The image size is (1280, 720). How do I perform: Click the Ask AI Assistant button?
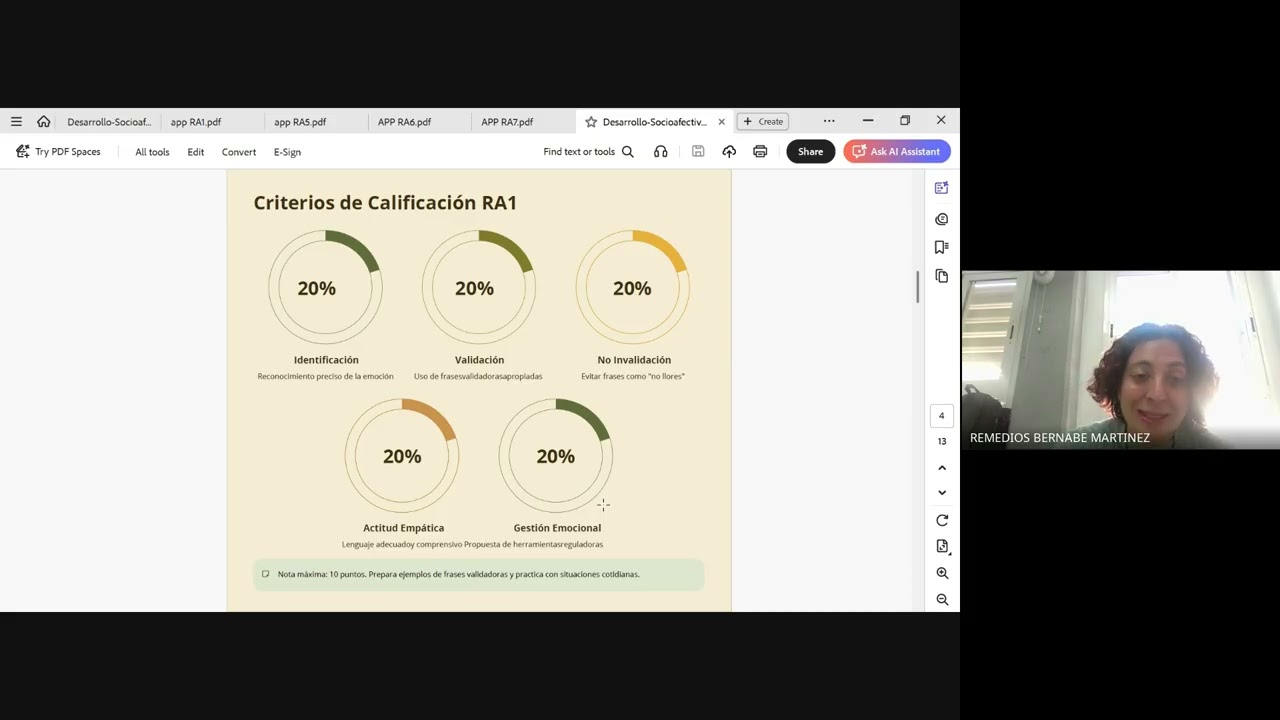[897, 152]
